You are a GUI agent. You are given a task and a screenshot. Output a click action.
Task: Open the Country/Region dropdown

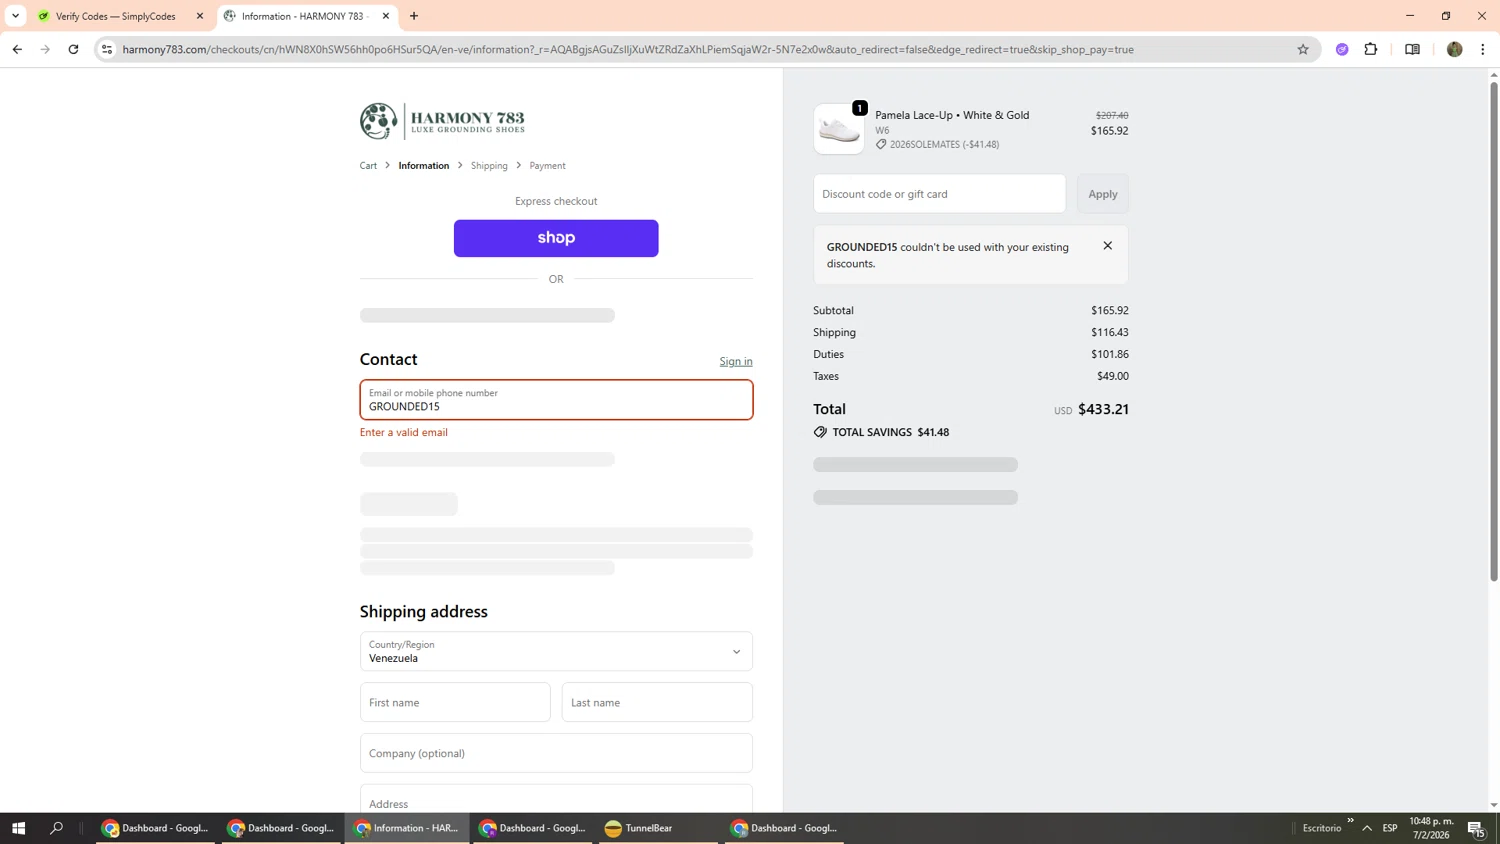pos(556,651)
